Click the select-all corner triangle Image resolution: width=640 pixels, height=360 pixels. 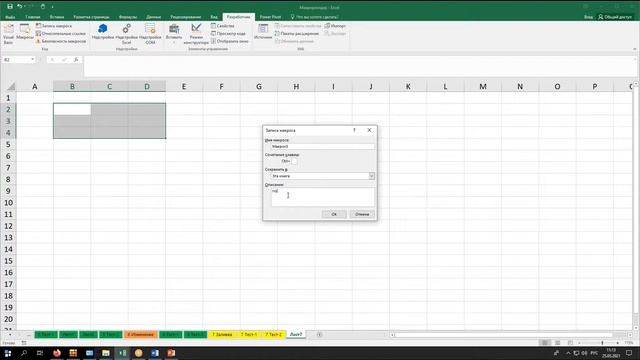(x=11, y=87)
